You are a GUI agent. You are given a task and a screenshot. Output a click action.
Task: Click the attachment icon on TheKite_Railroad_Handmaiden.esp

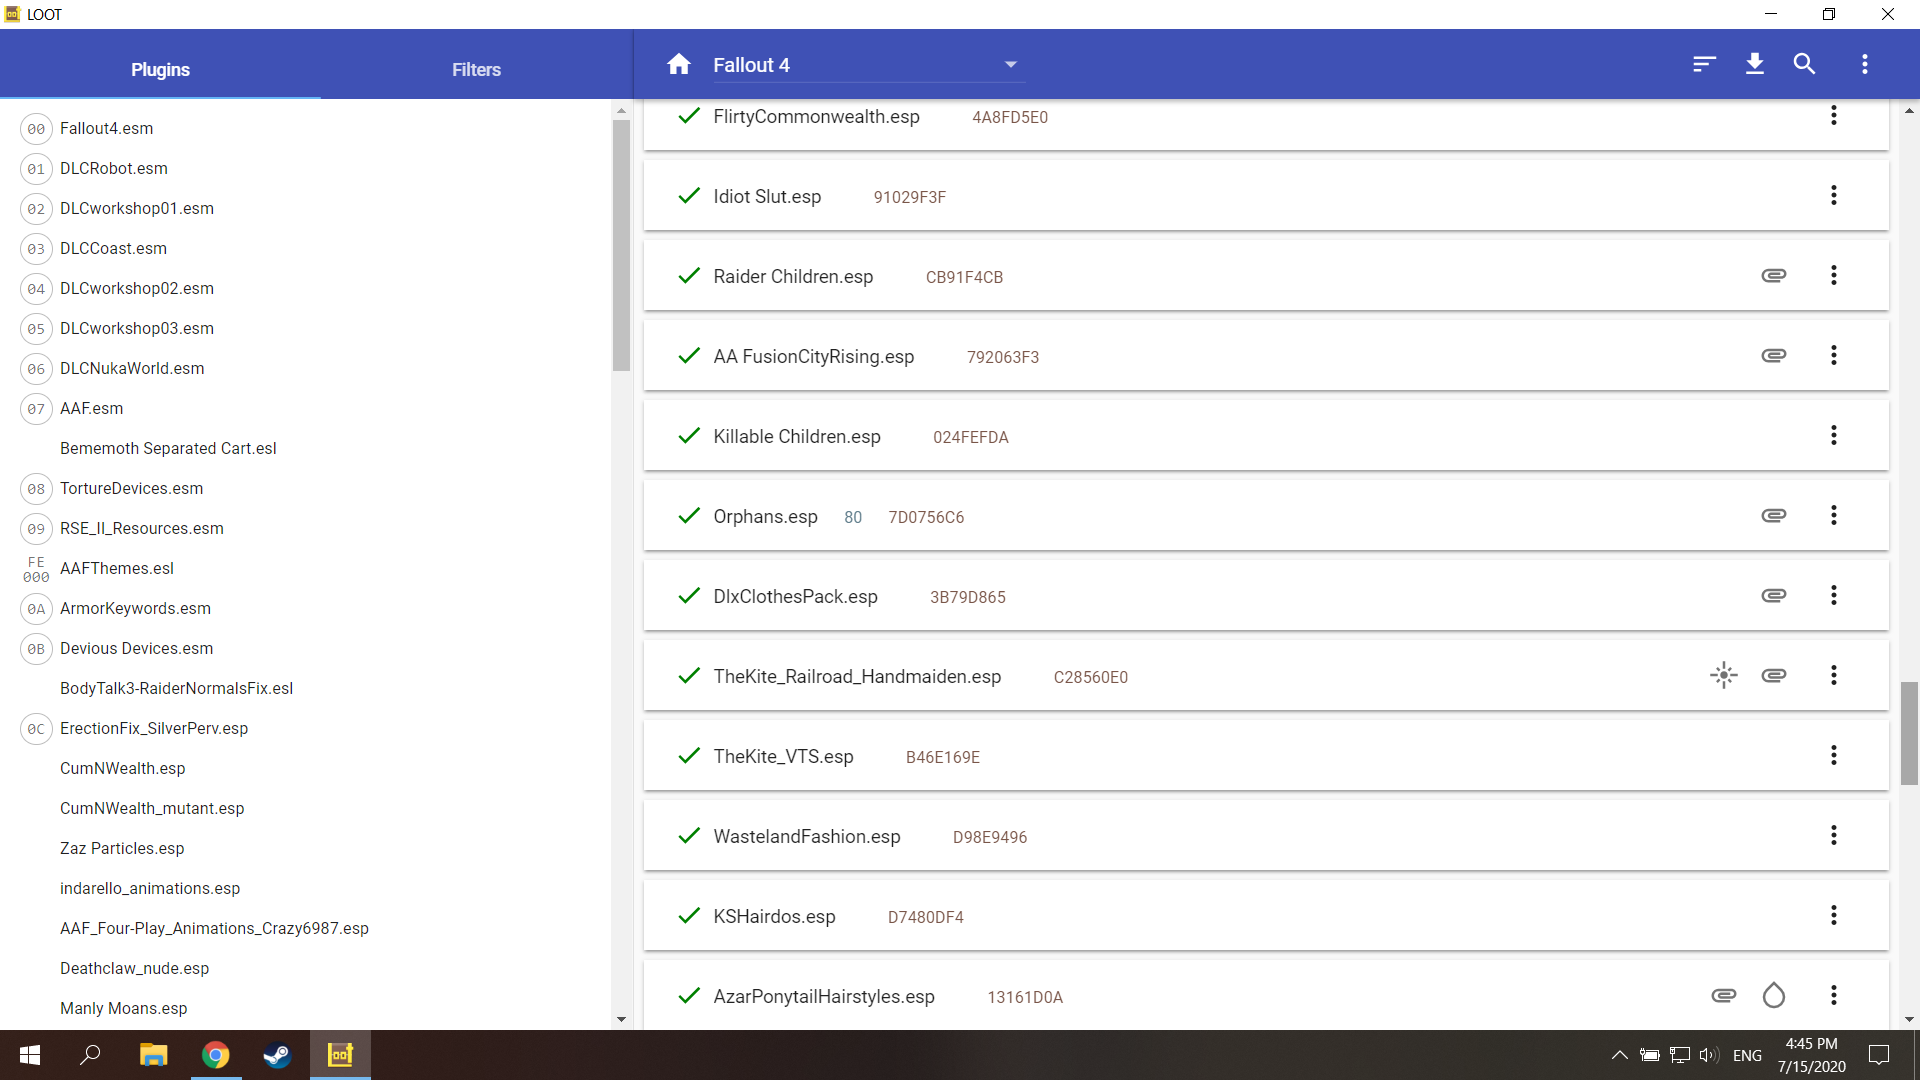pyautogui.click(x=1774, y=675)
